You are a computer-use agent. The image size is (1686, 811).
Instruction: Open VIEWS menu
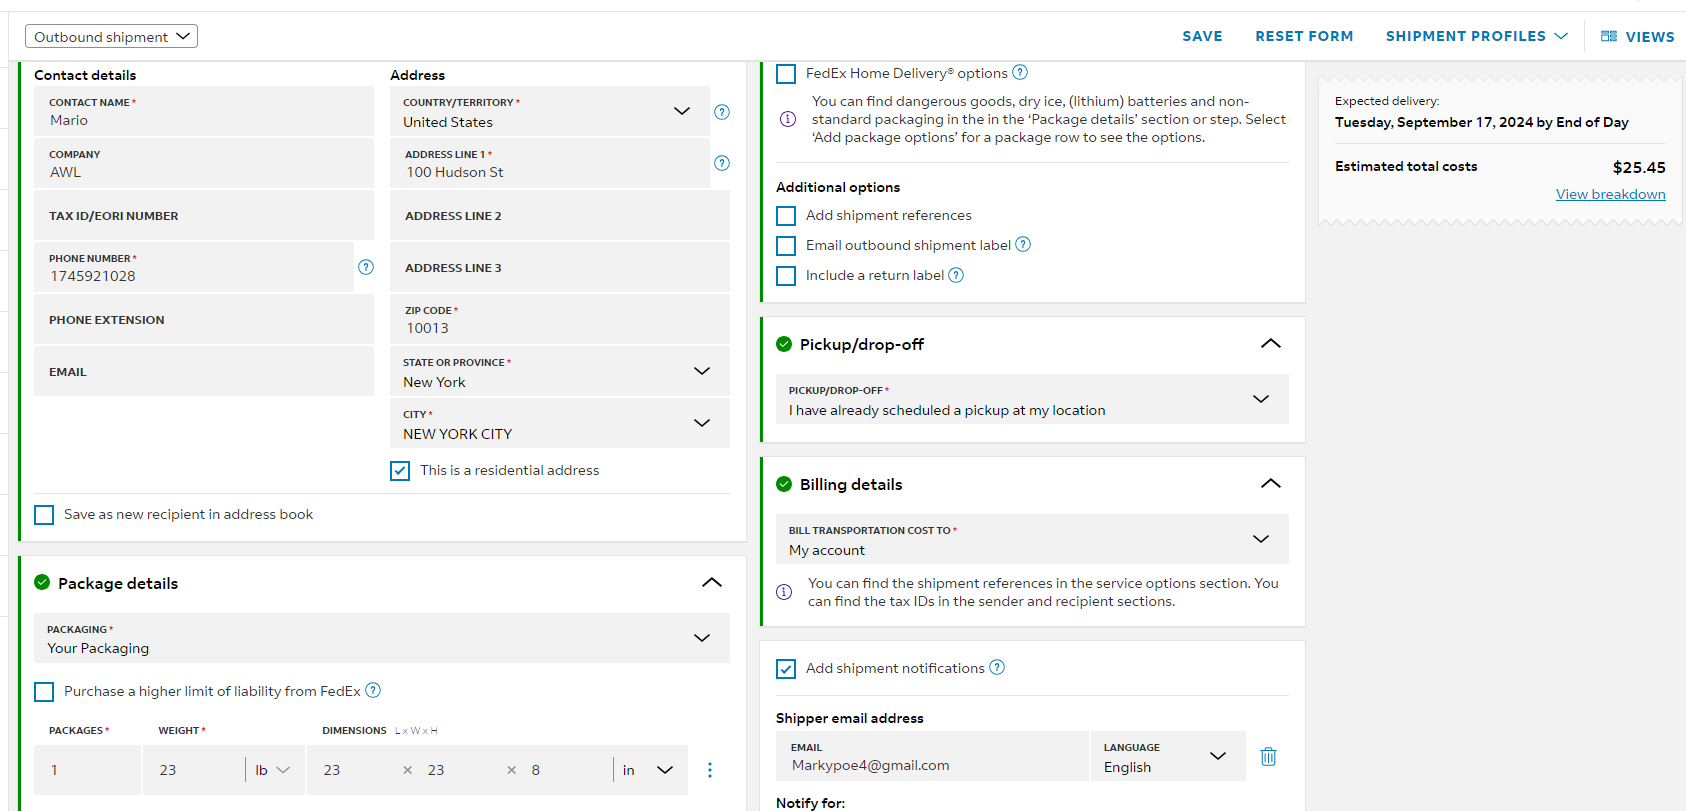(1638, 36)
